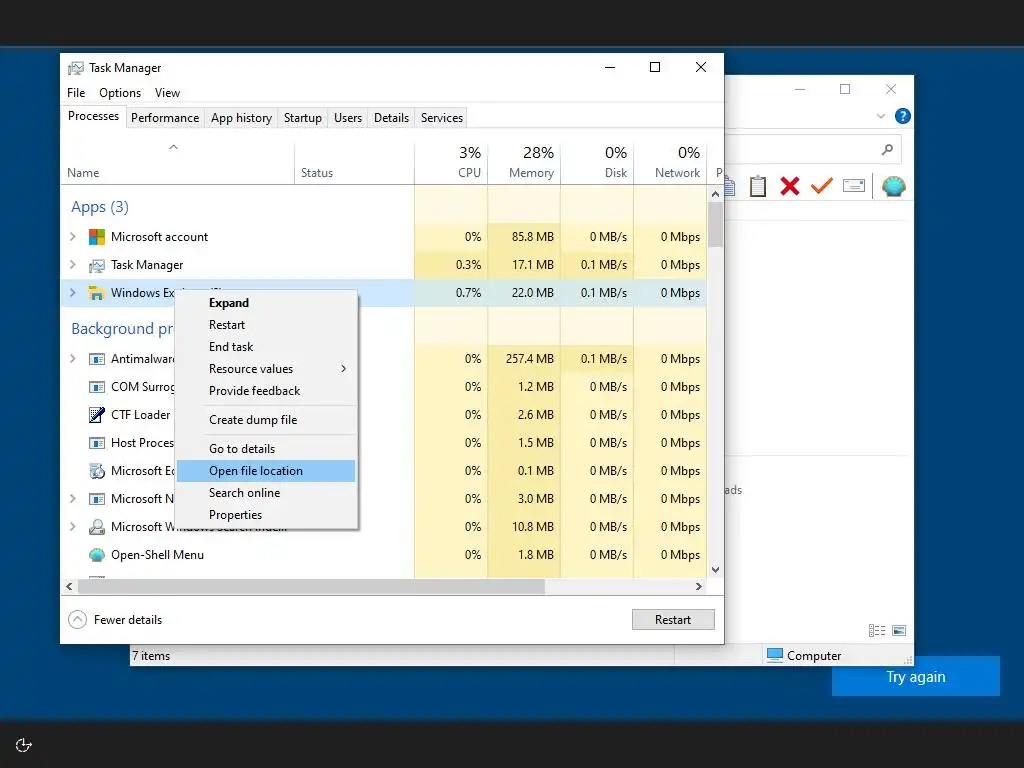Expand the Microsoft Windows Search Indexer group
1024x768 pixels.
coord(72,527)
